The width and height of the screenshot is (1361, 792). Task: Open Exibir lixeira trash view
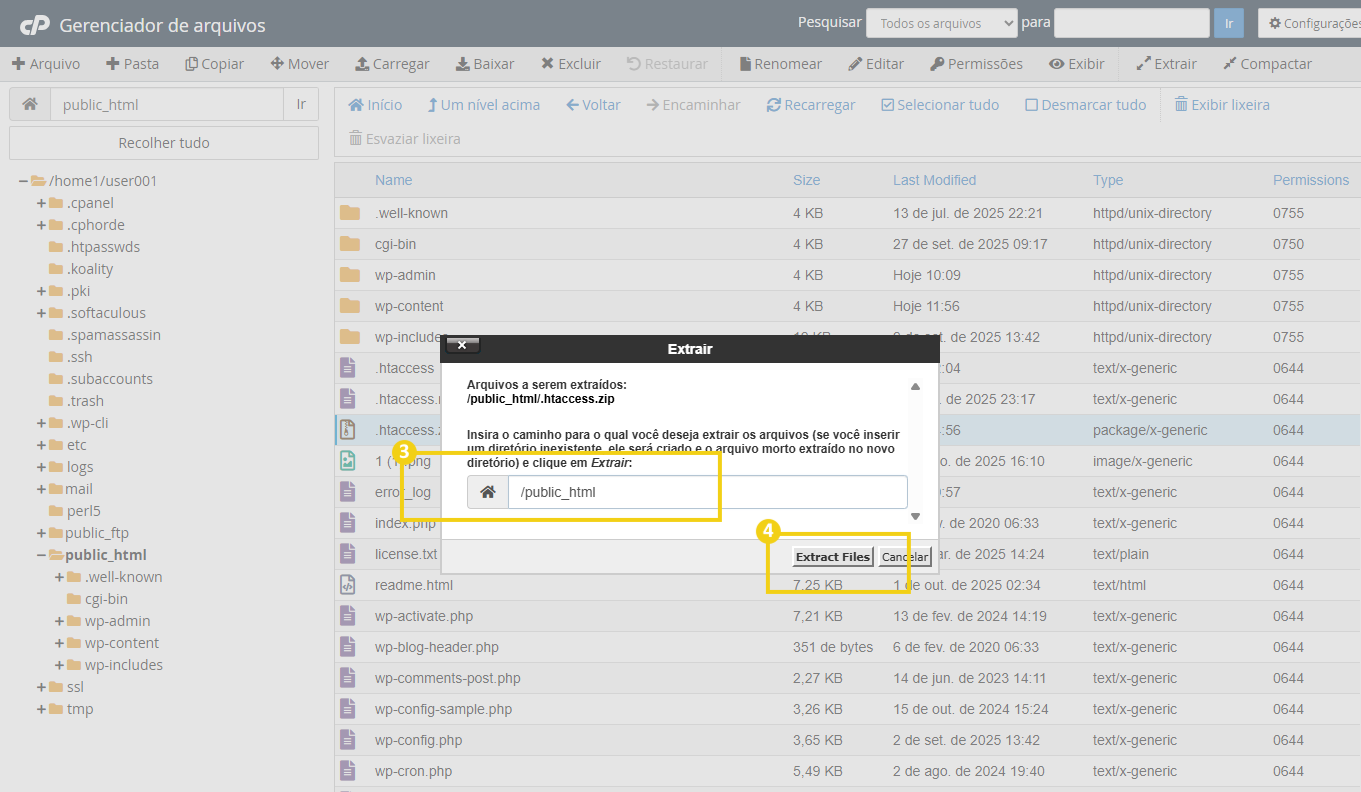coord(1221,105)
